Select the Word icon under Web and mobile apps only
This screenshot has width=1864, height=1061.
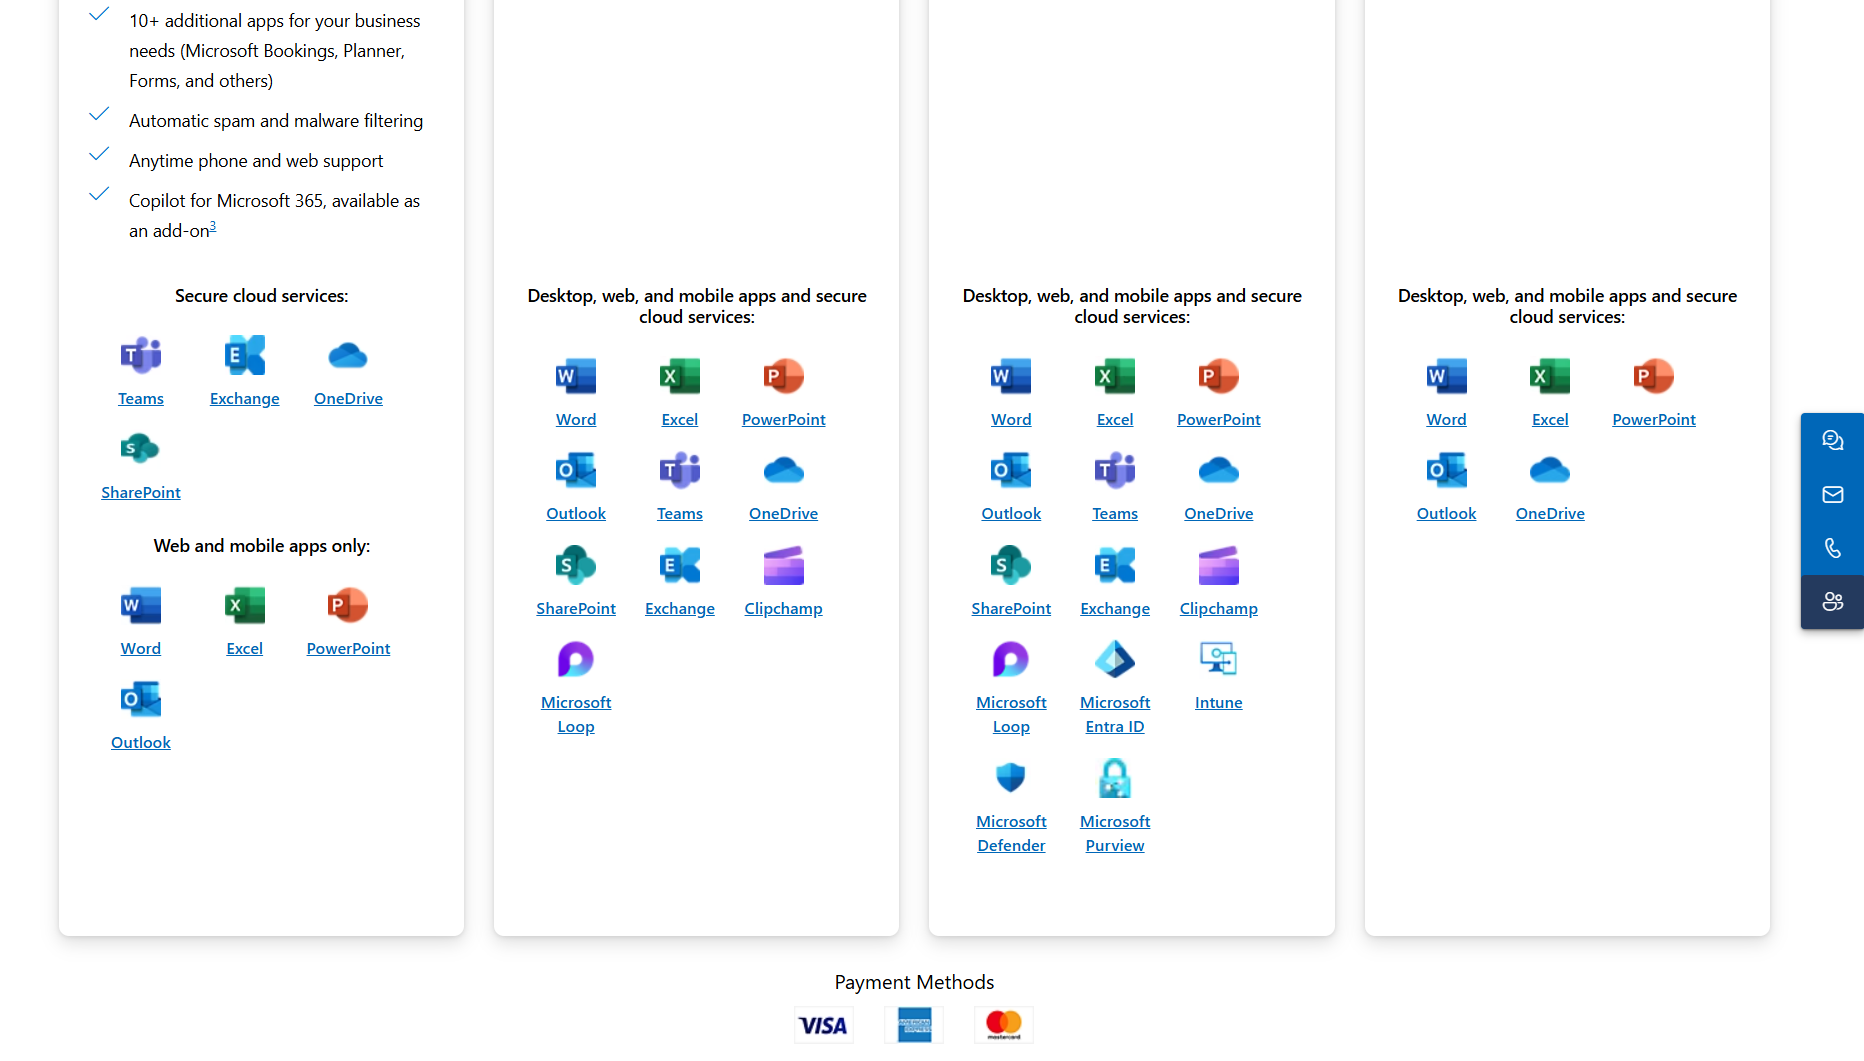pyautogui.click(x=141, y=606)
